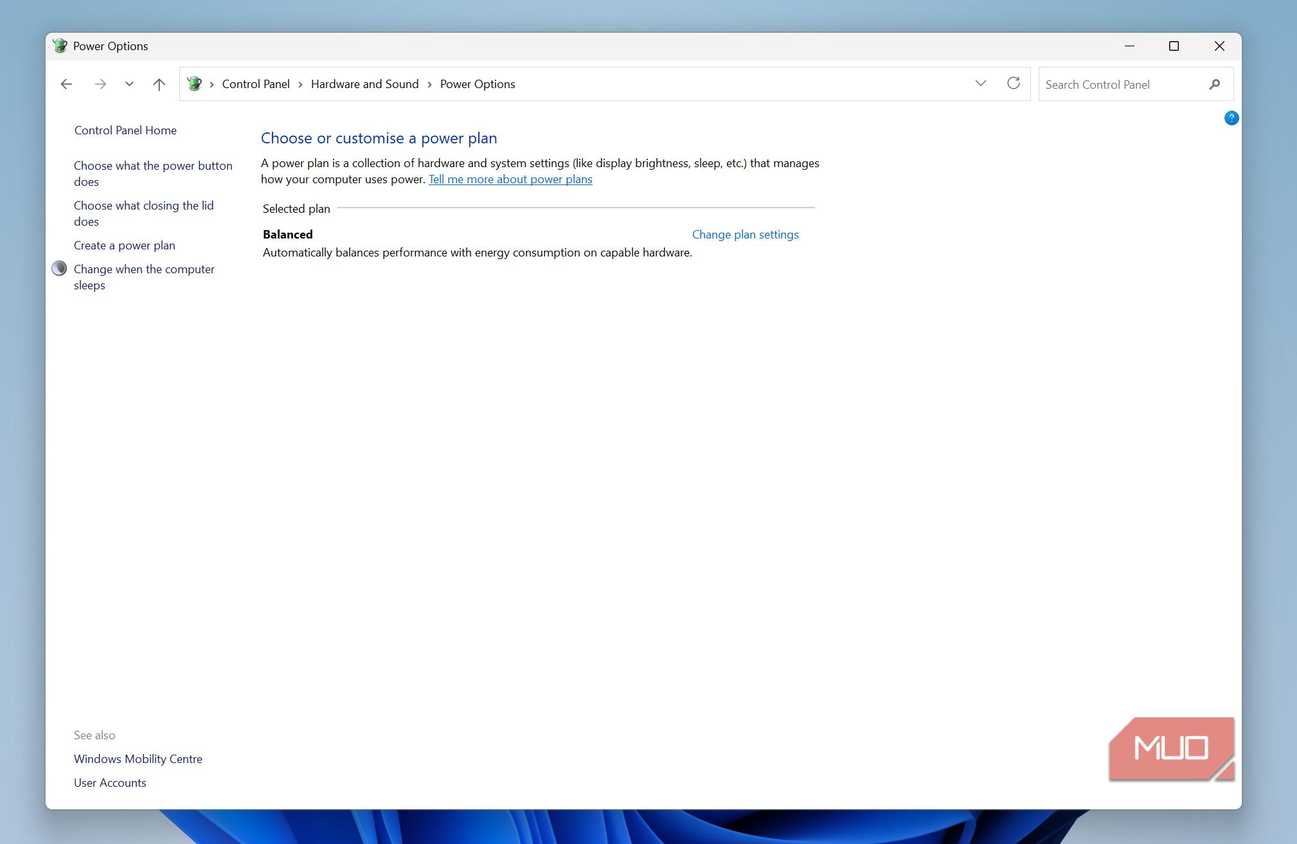Open Change when the computer sleeps

click(x=144, y=277)
